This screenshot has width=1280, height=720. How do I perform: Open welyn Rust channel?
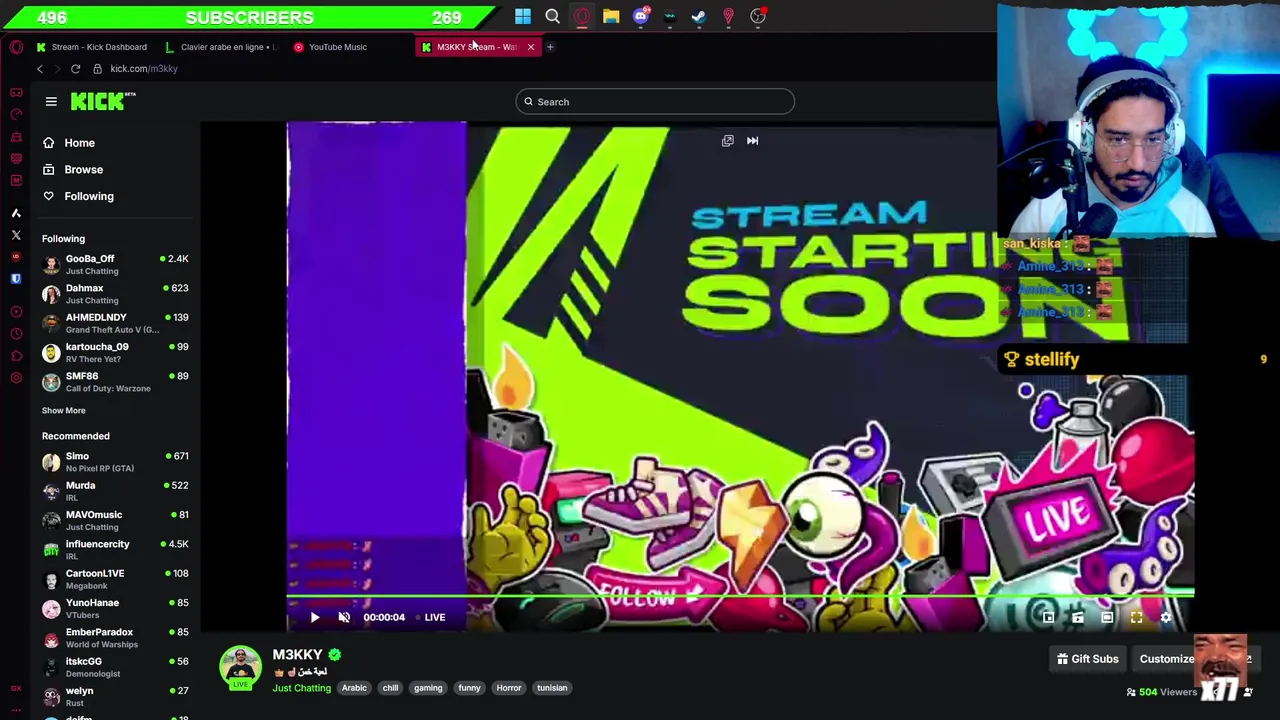[115, 696]
